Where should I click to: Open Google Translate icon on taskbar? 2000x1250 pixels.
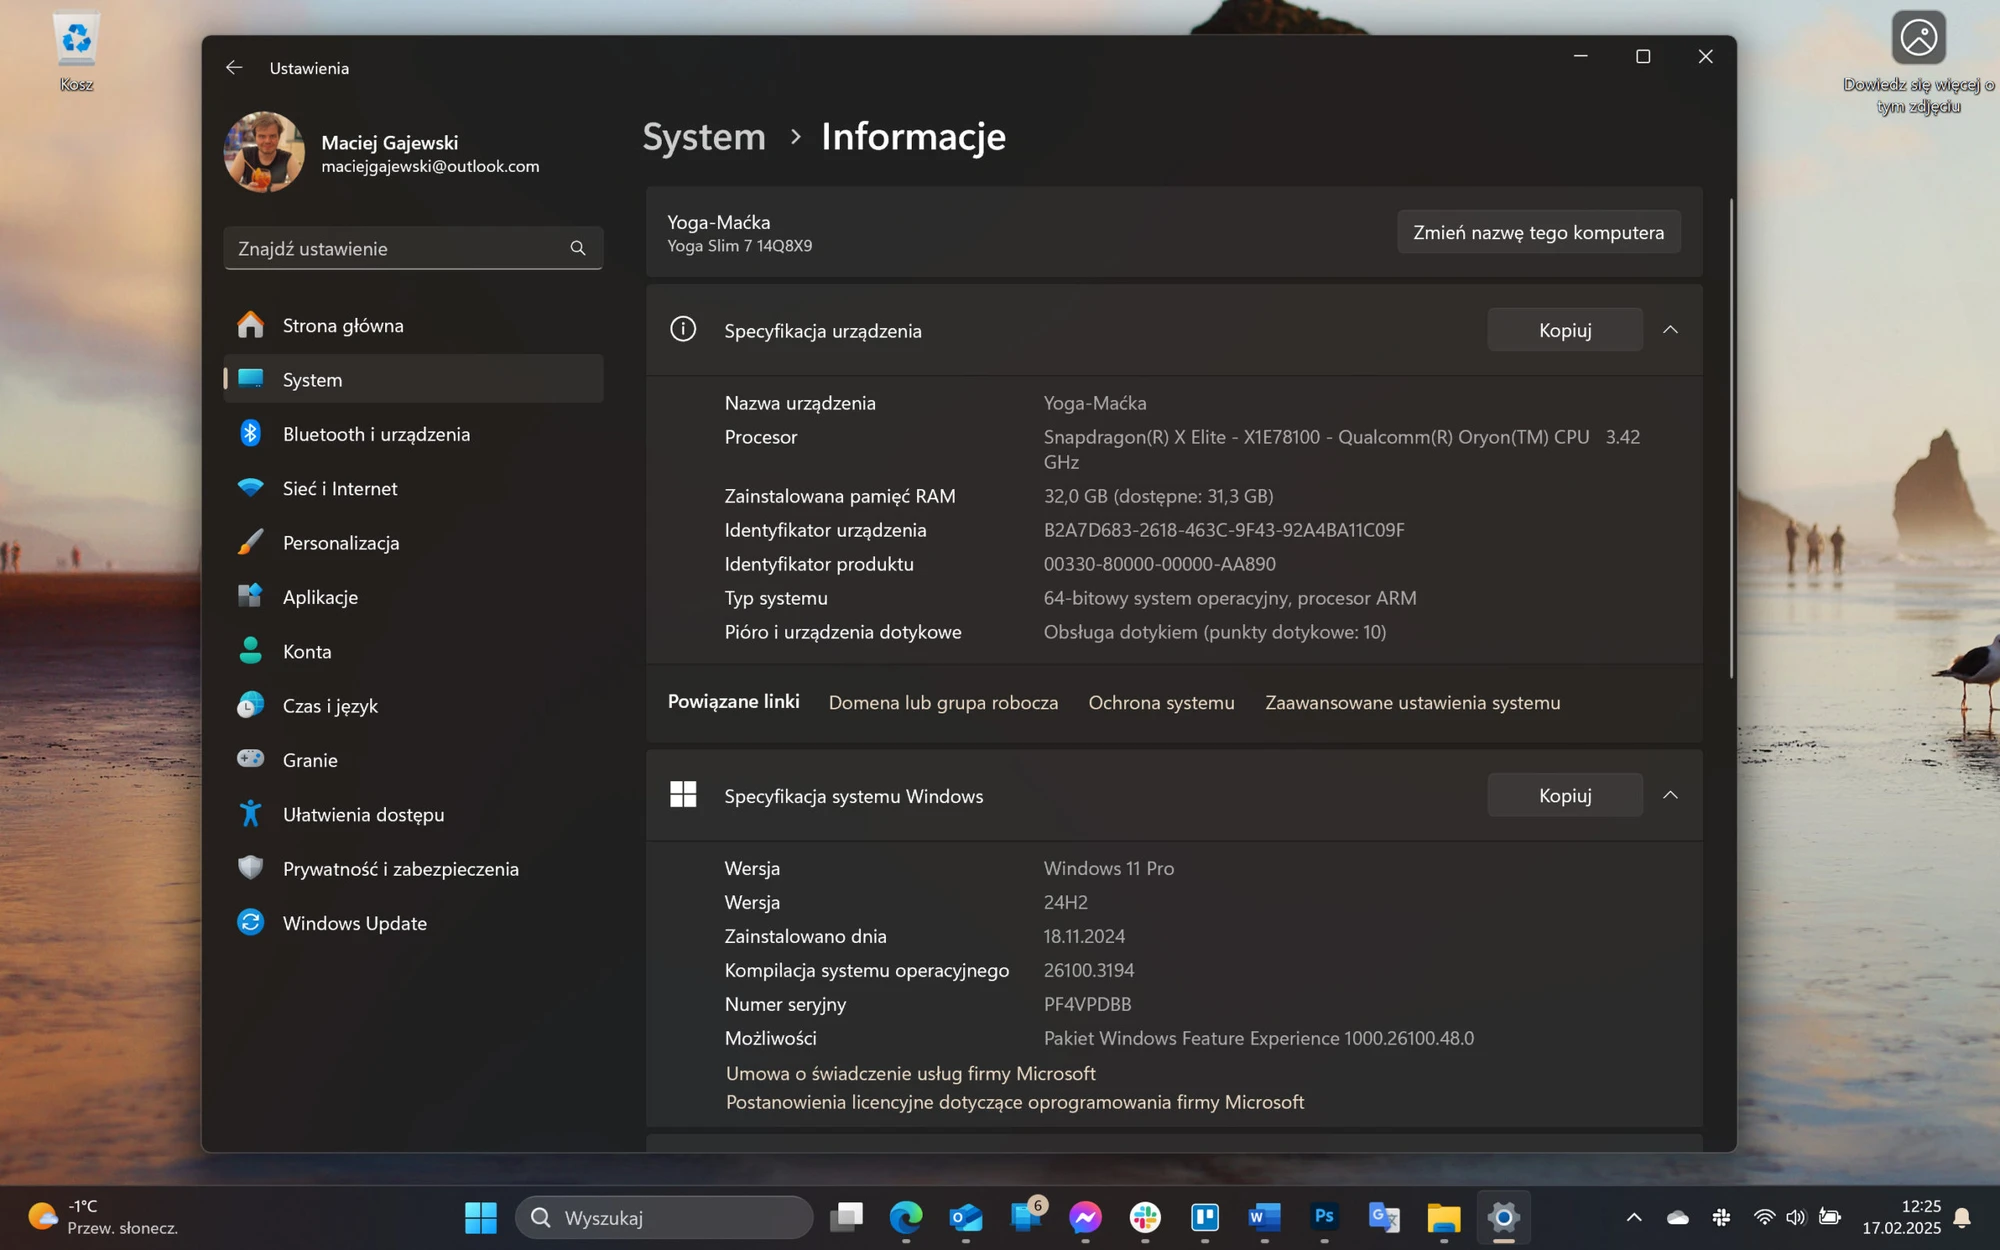pyautogui.click(x=1384, y=1217)
